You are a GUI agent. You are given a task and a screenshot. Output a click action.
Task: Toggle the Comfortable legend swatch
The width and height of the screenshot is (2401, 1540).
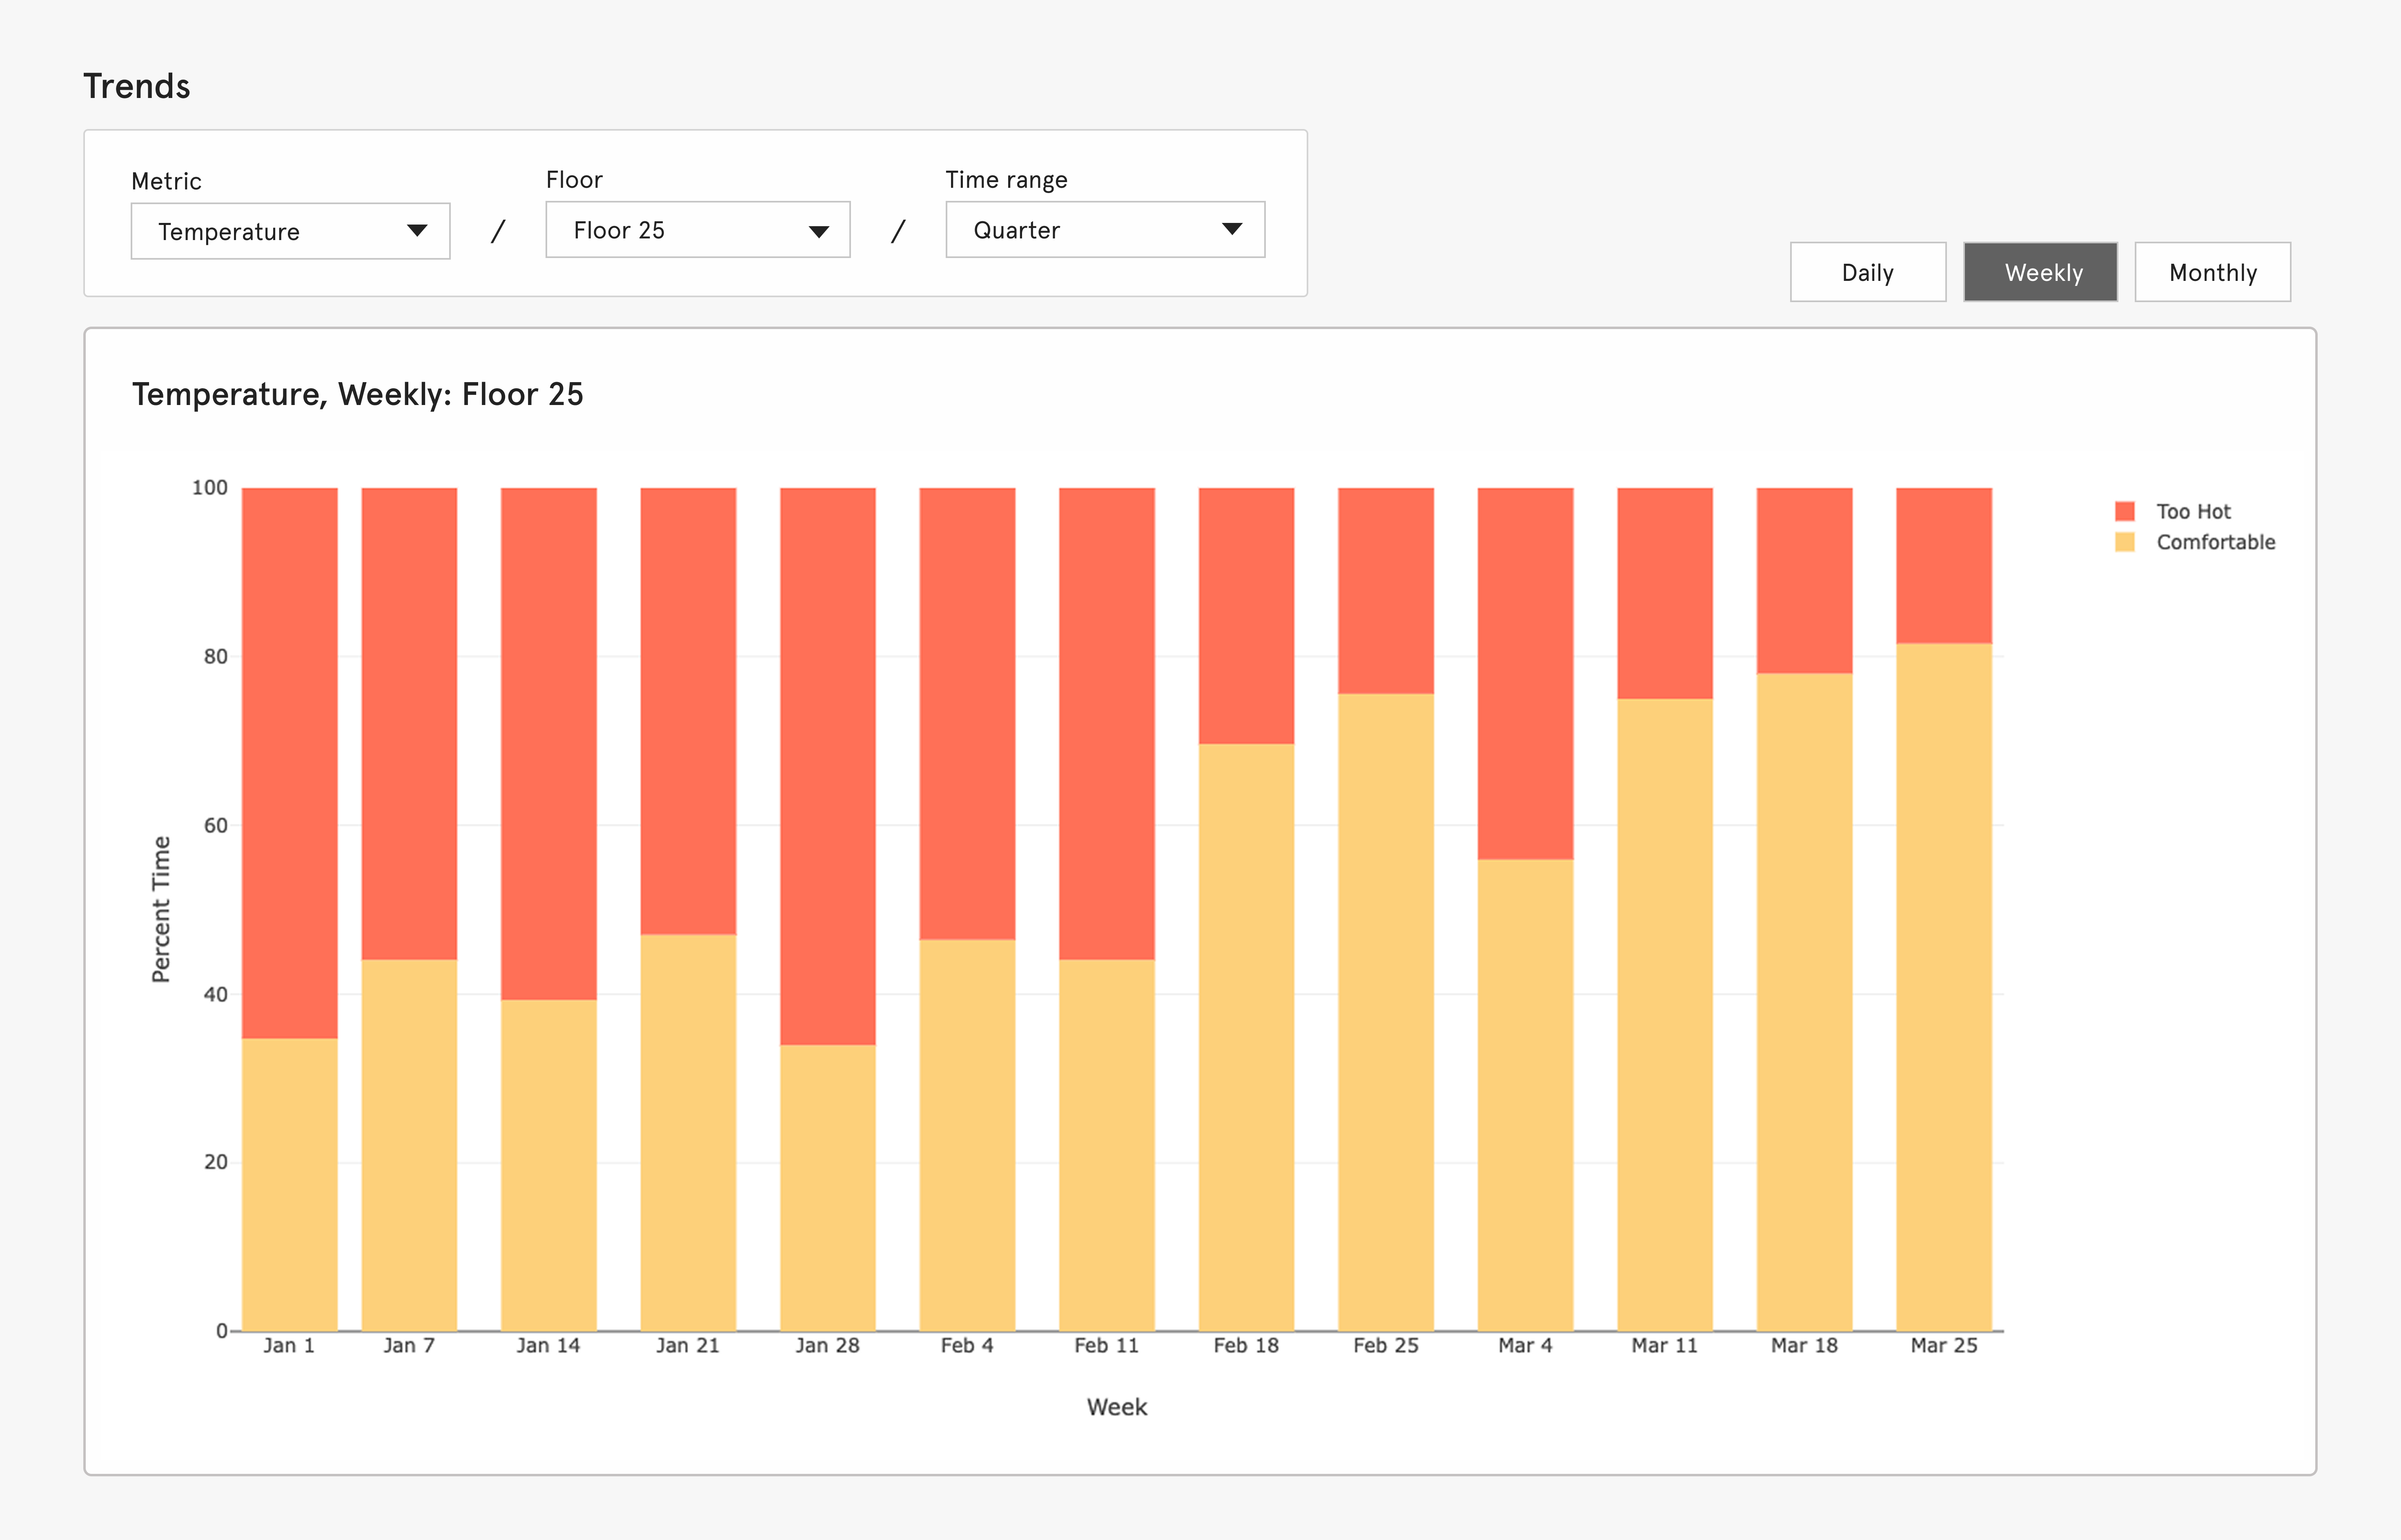coord(2125,542)
